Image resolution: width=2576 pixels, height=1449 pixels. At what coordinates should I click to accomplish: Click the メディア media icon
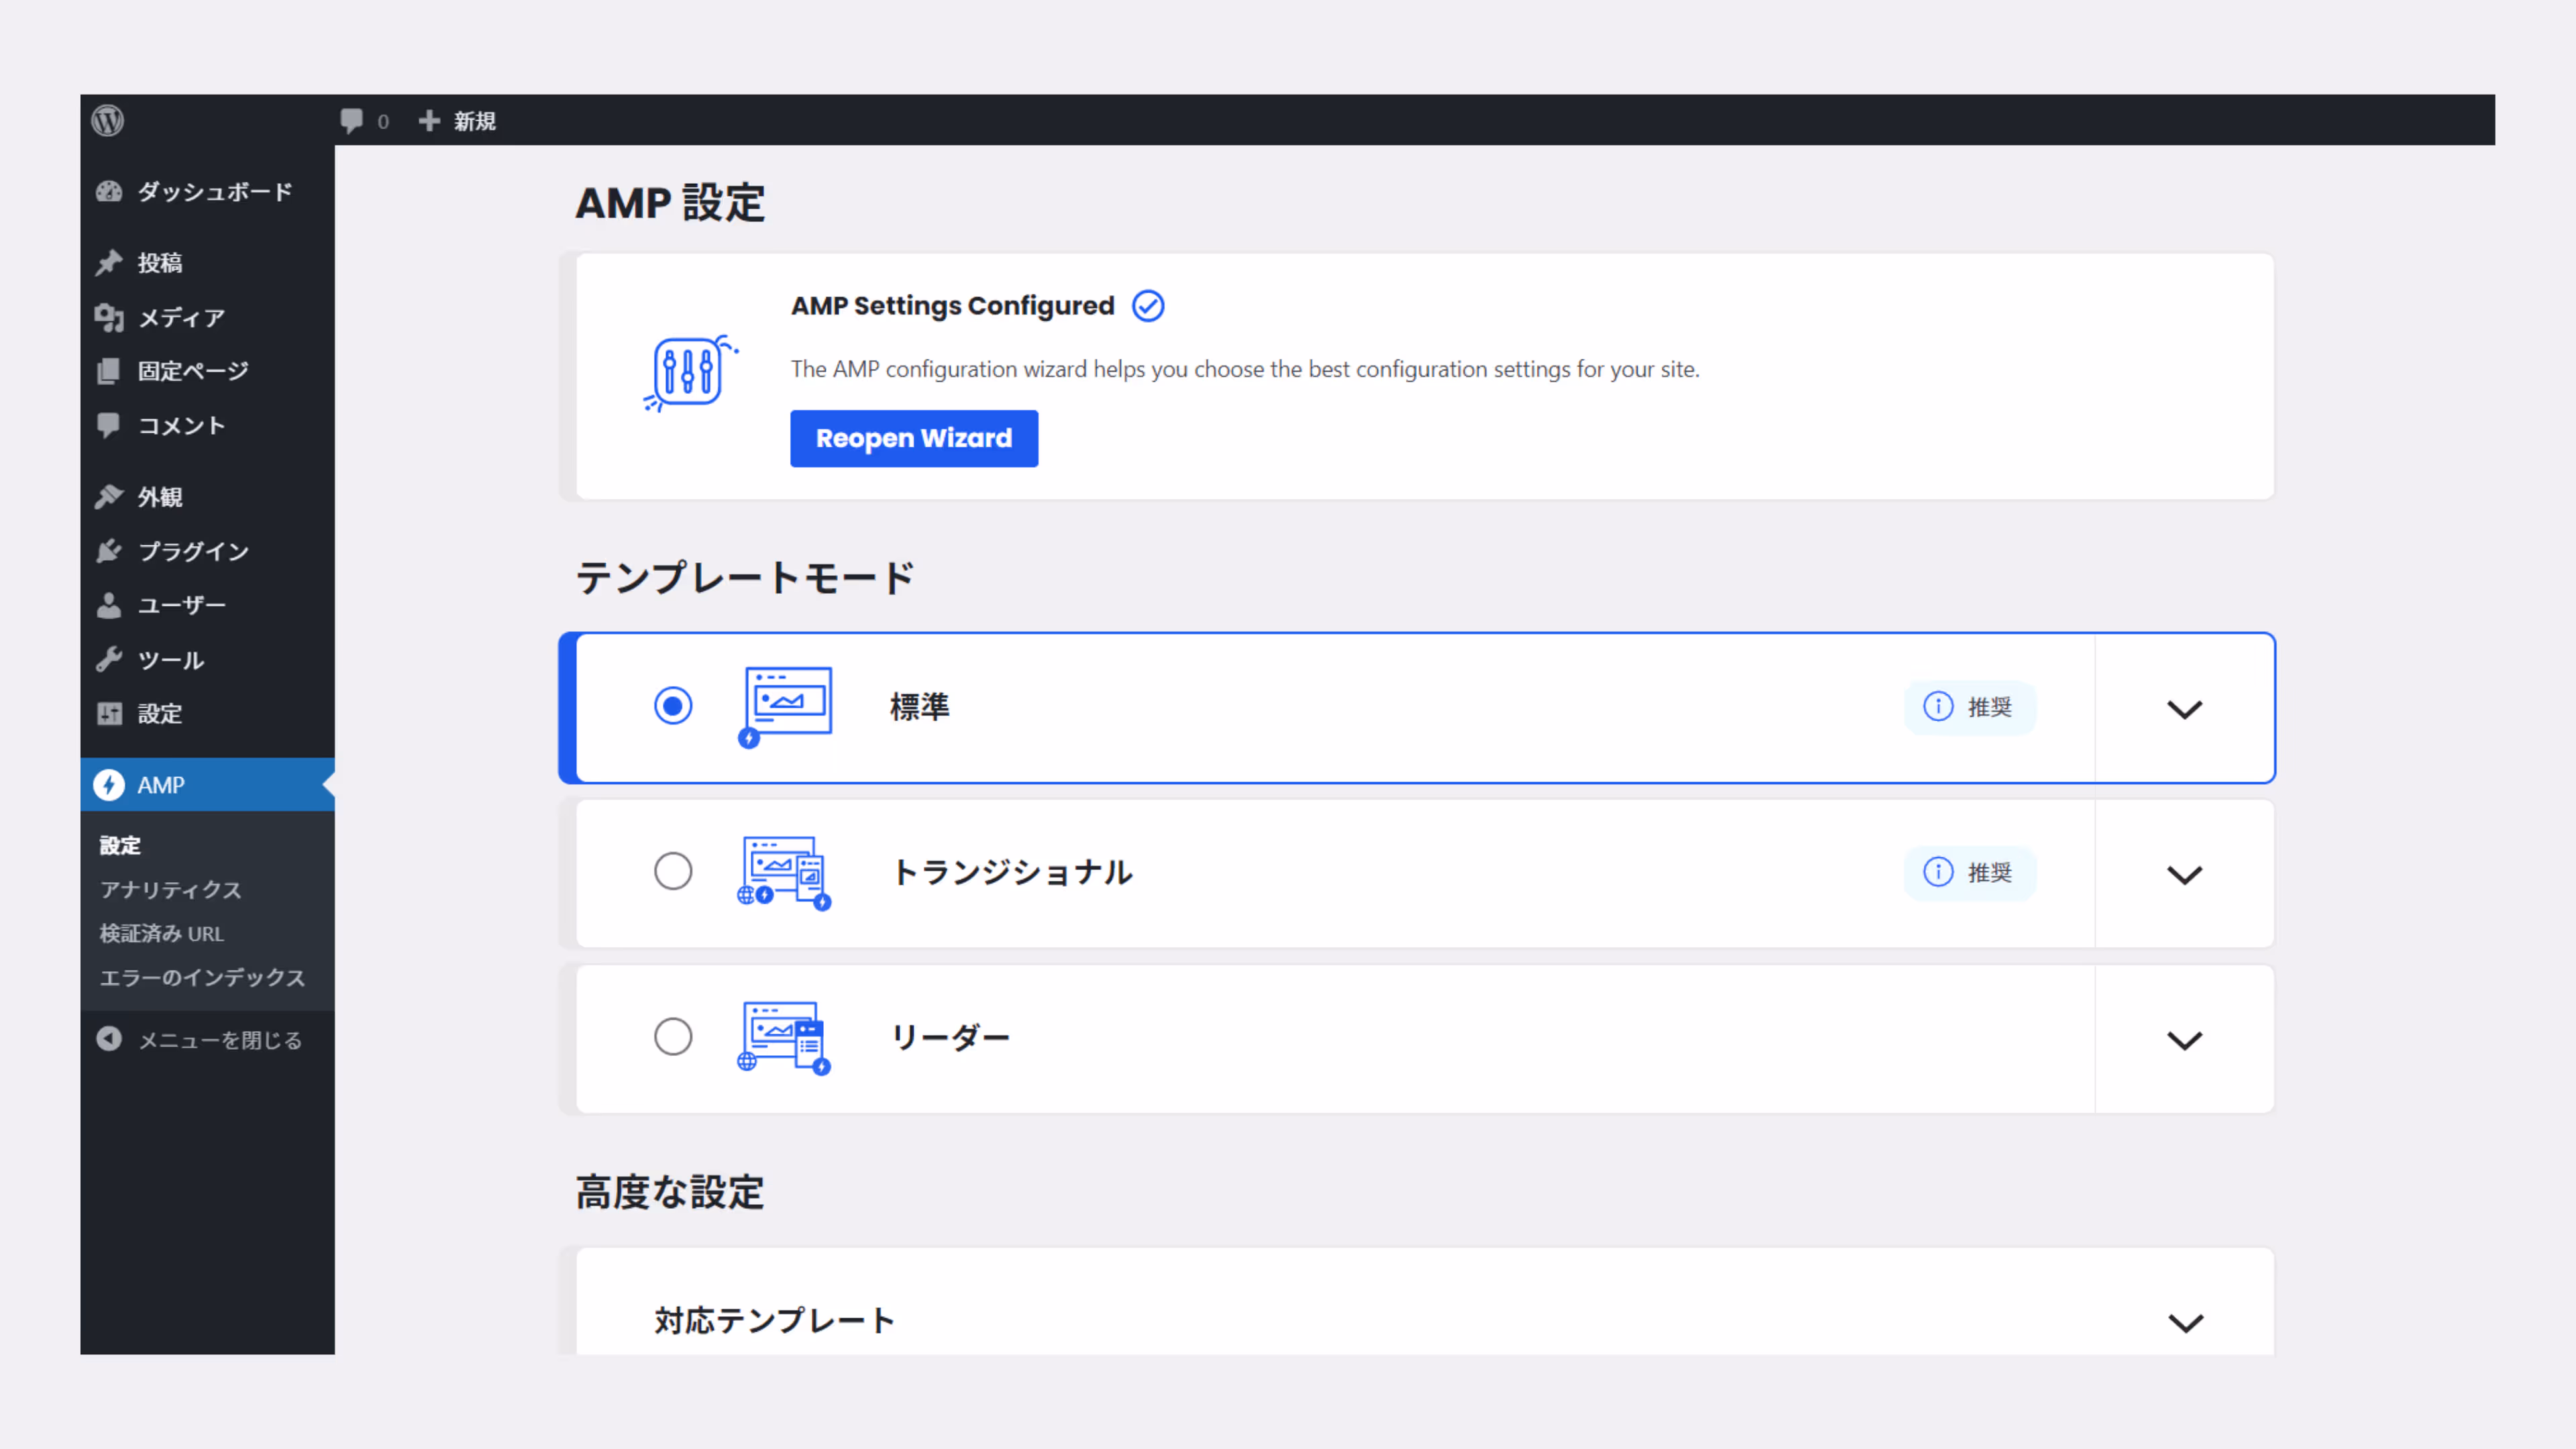point(109,318)
